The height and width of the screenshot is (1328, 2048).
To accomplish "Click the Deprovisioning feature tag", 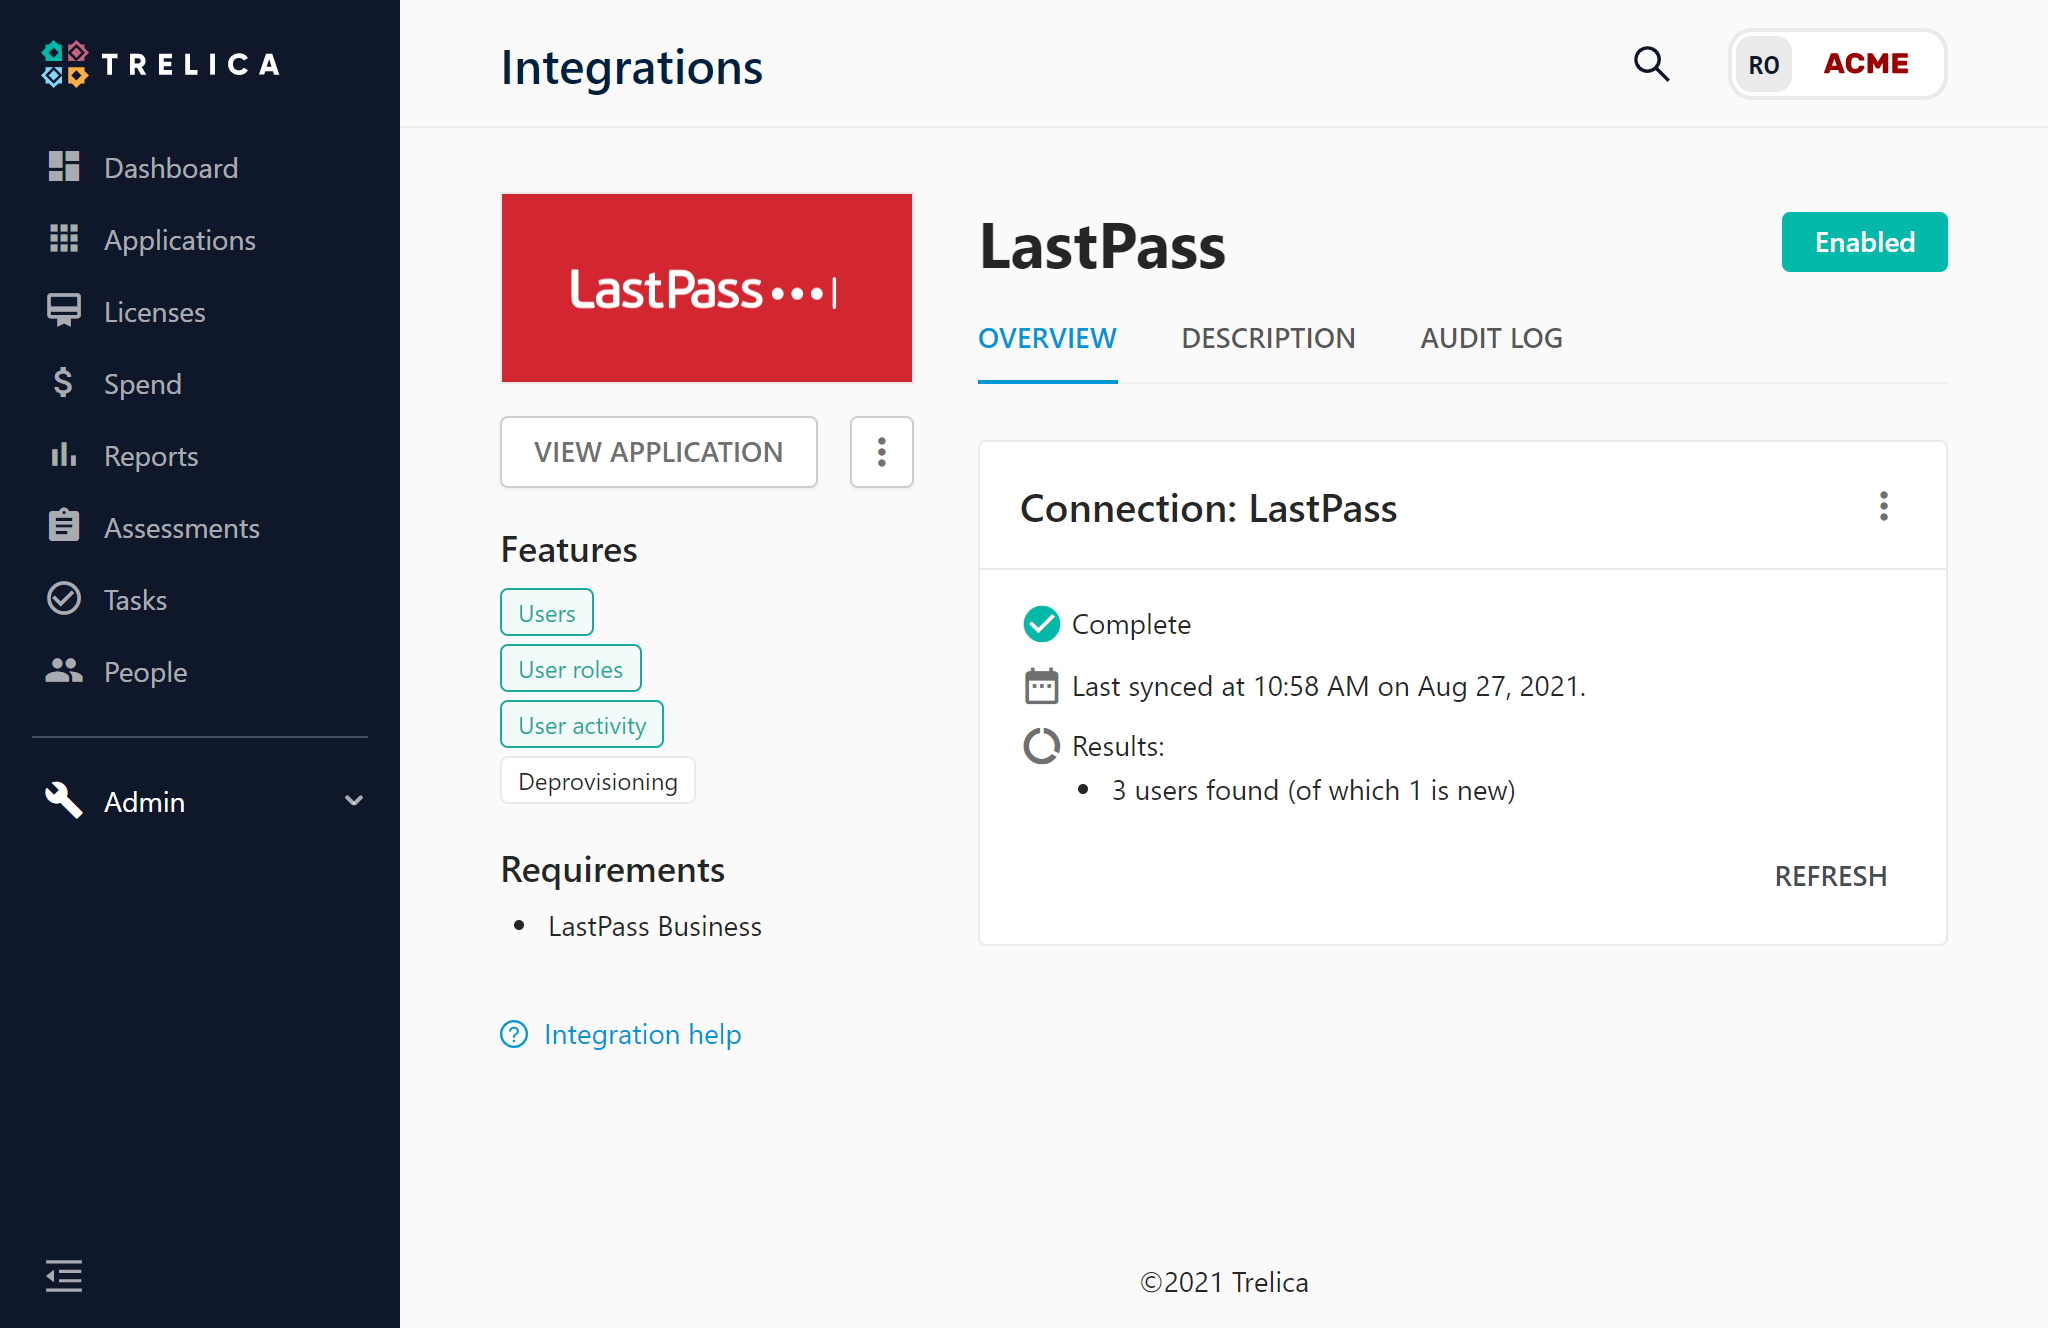I will [598, 781].
